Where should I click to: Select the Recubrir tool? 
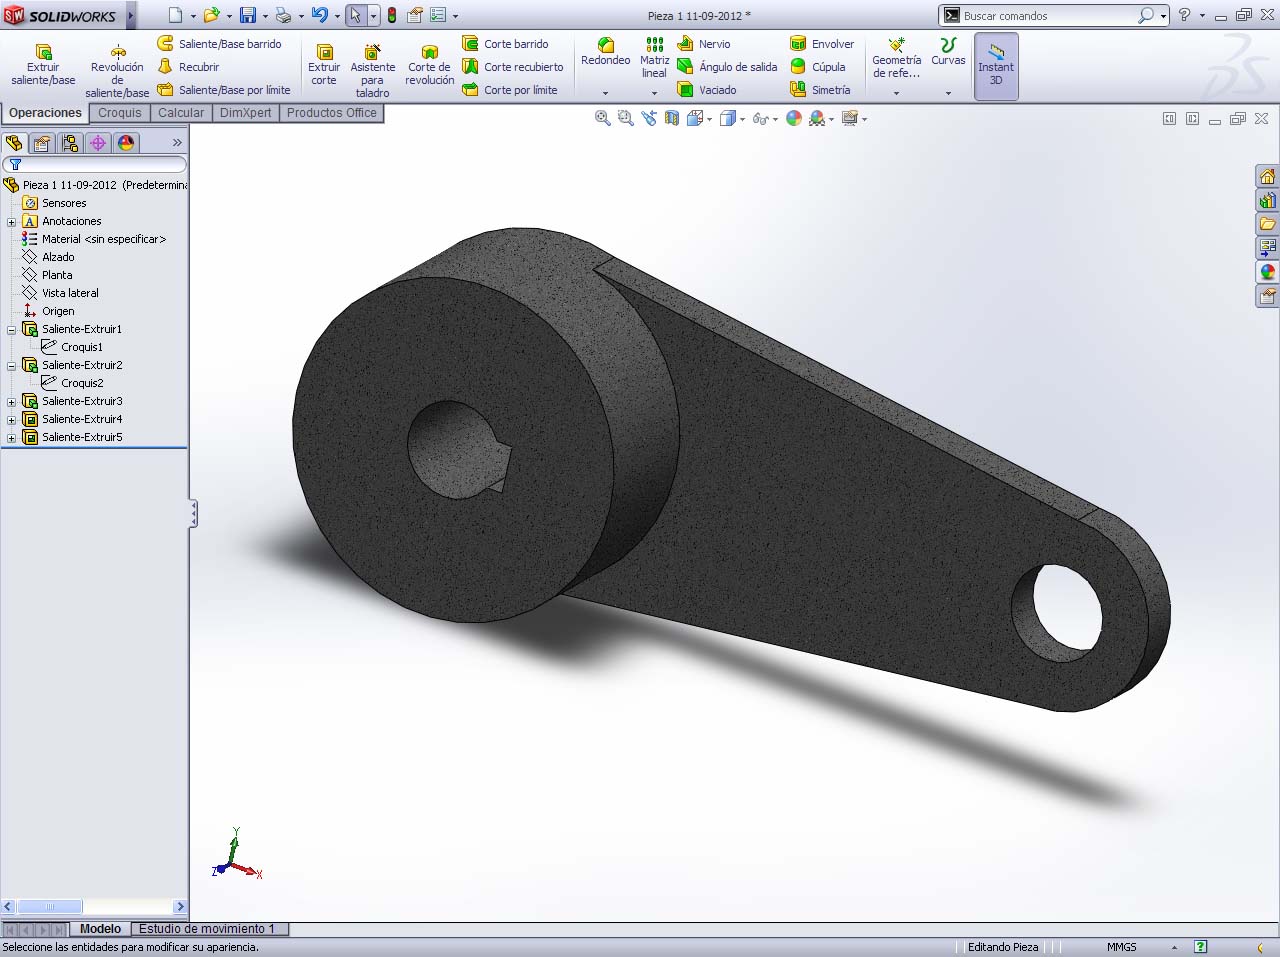coord(189,67)
